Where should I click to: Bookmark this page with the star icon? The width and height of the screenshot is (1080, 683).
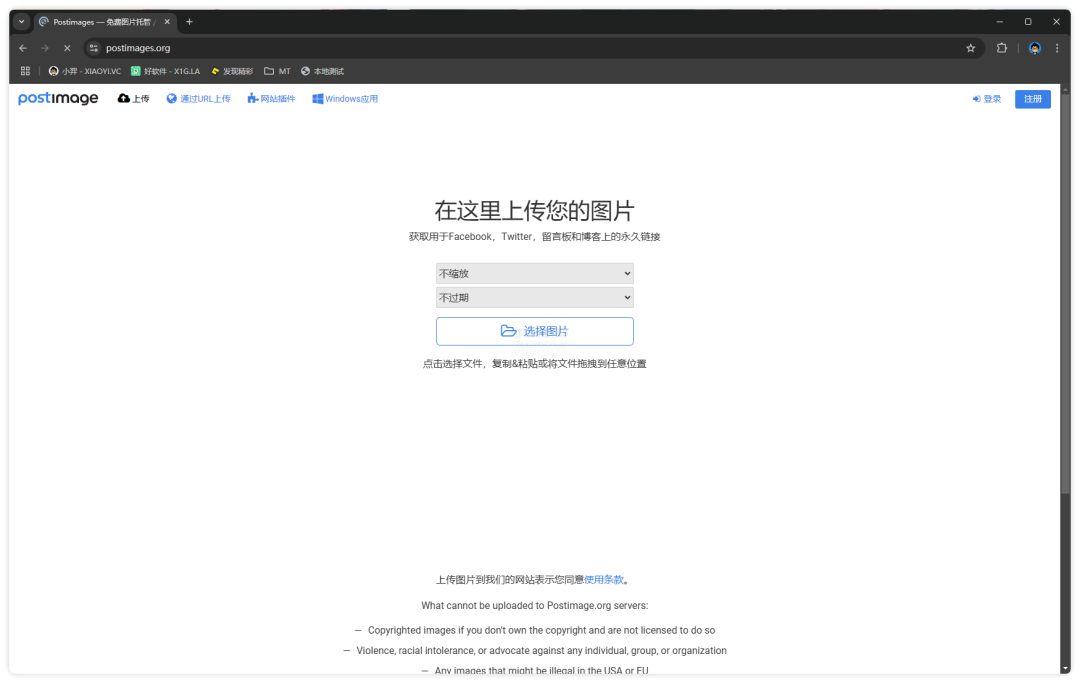point(970,48)
